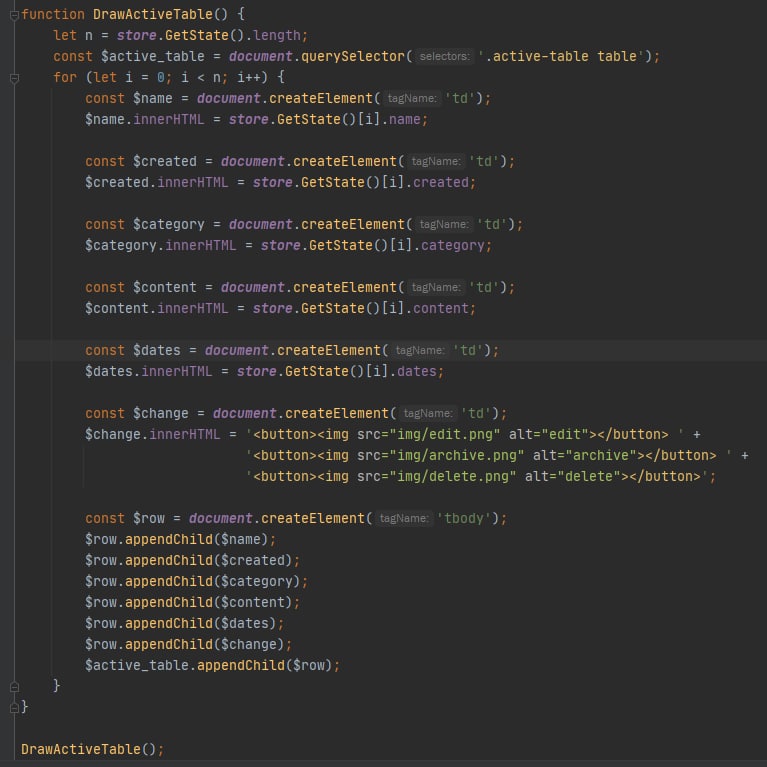Click $dates in the highlighted const line
767x767 pixels.
(x=157, y=351)
